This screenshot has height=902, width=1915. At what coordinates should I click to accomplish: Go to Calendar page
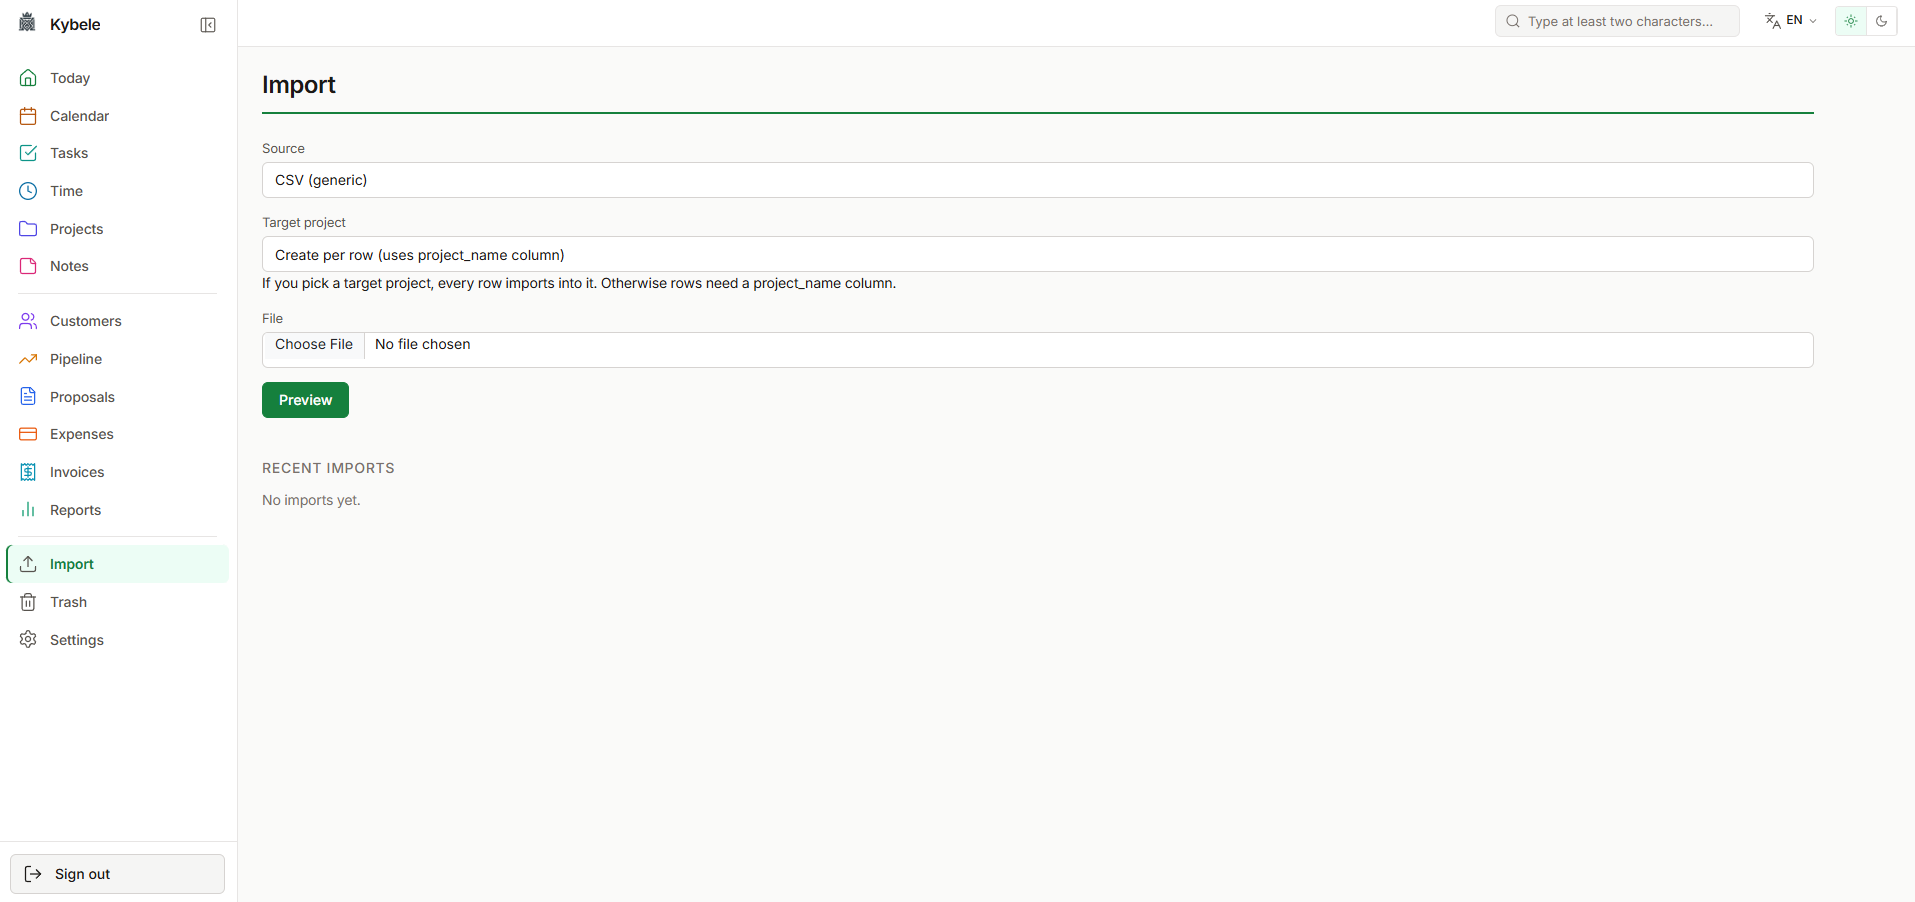(117, 116)
